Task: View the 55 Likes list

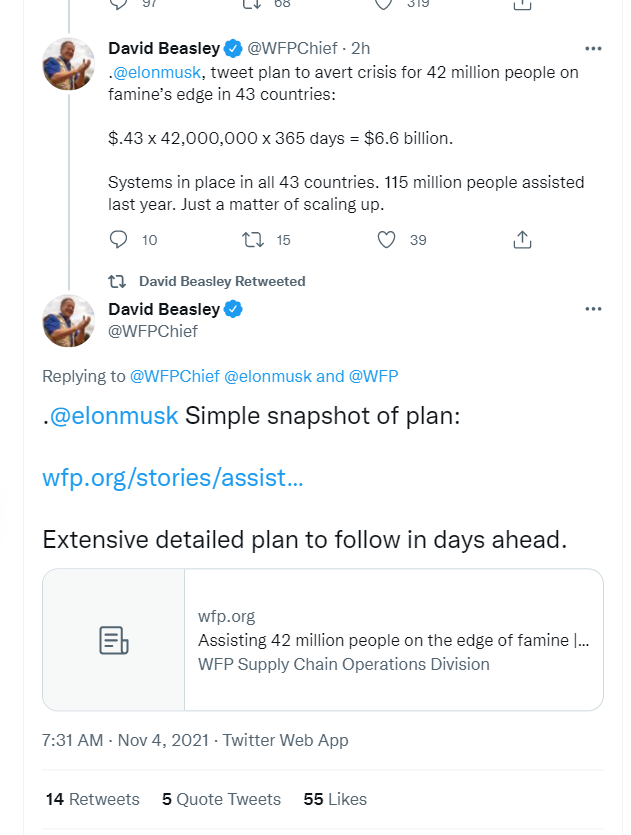Action: (x=335, y=799)
